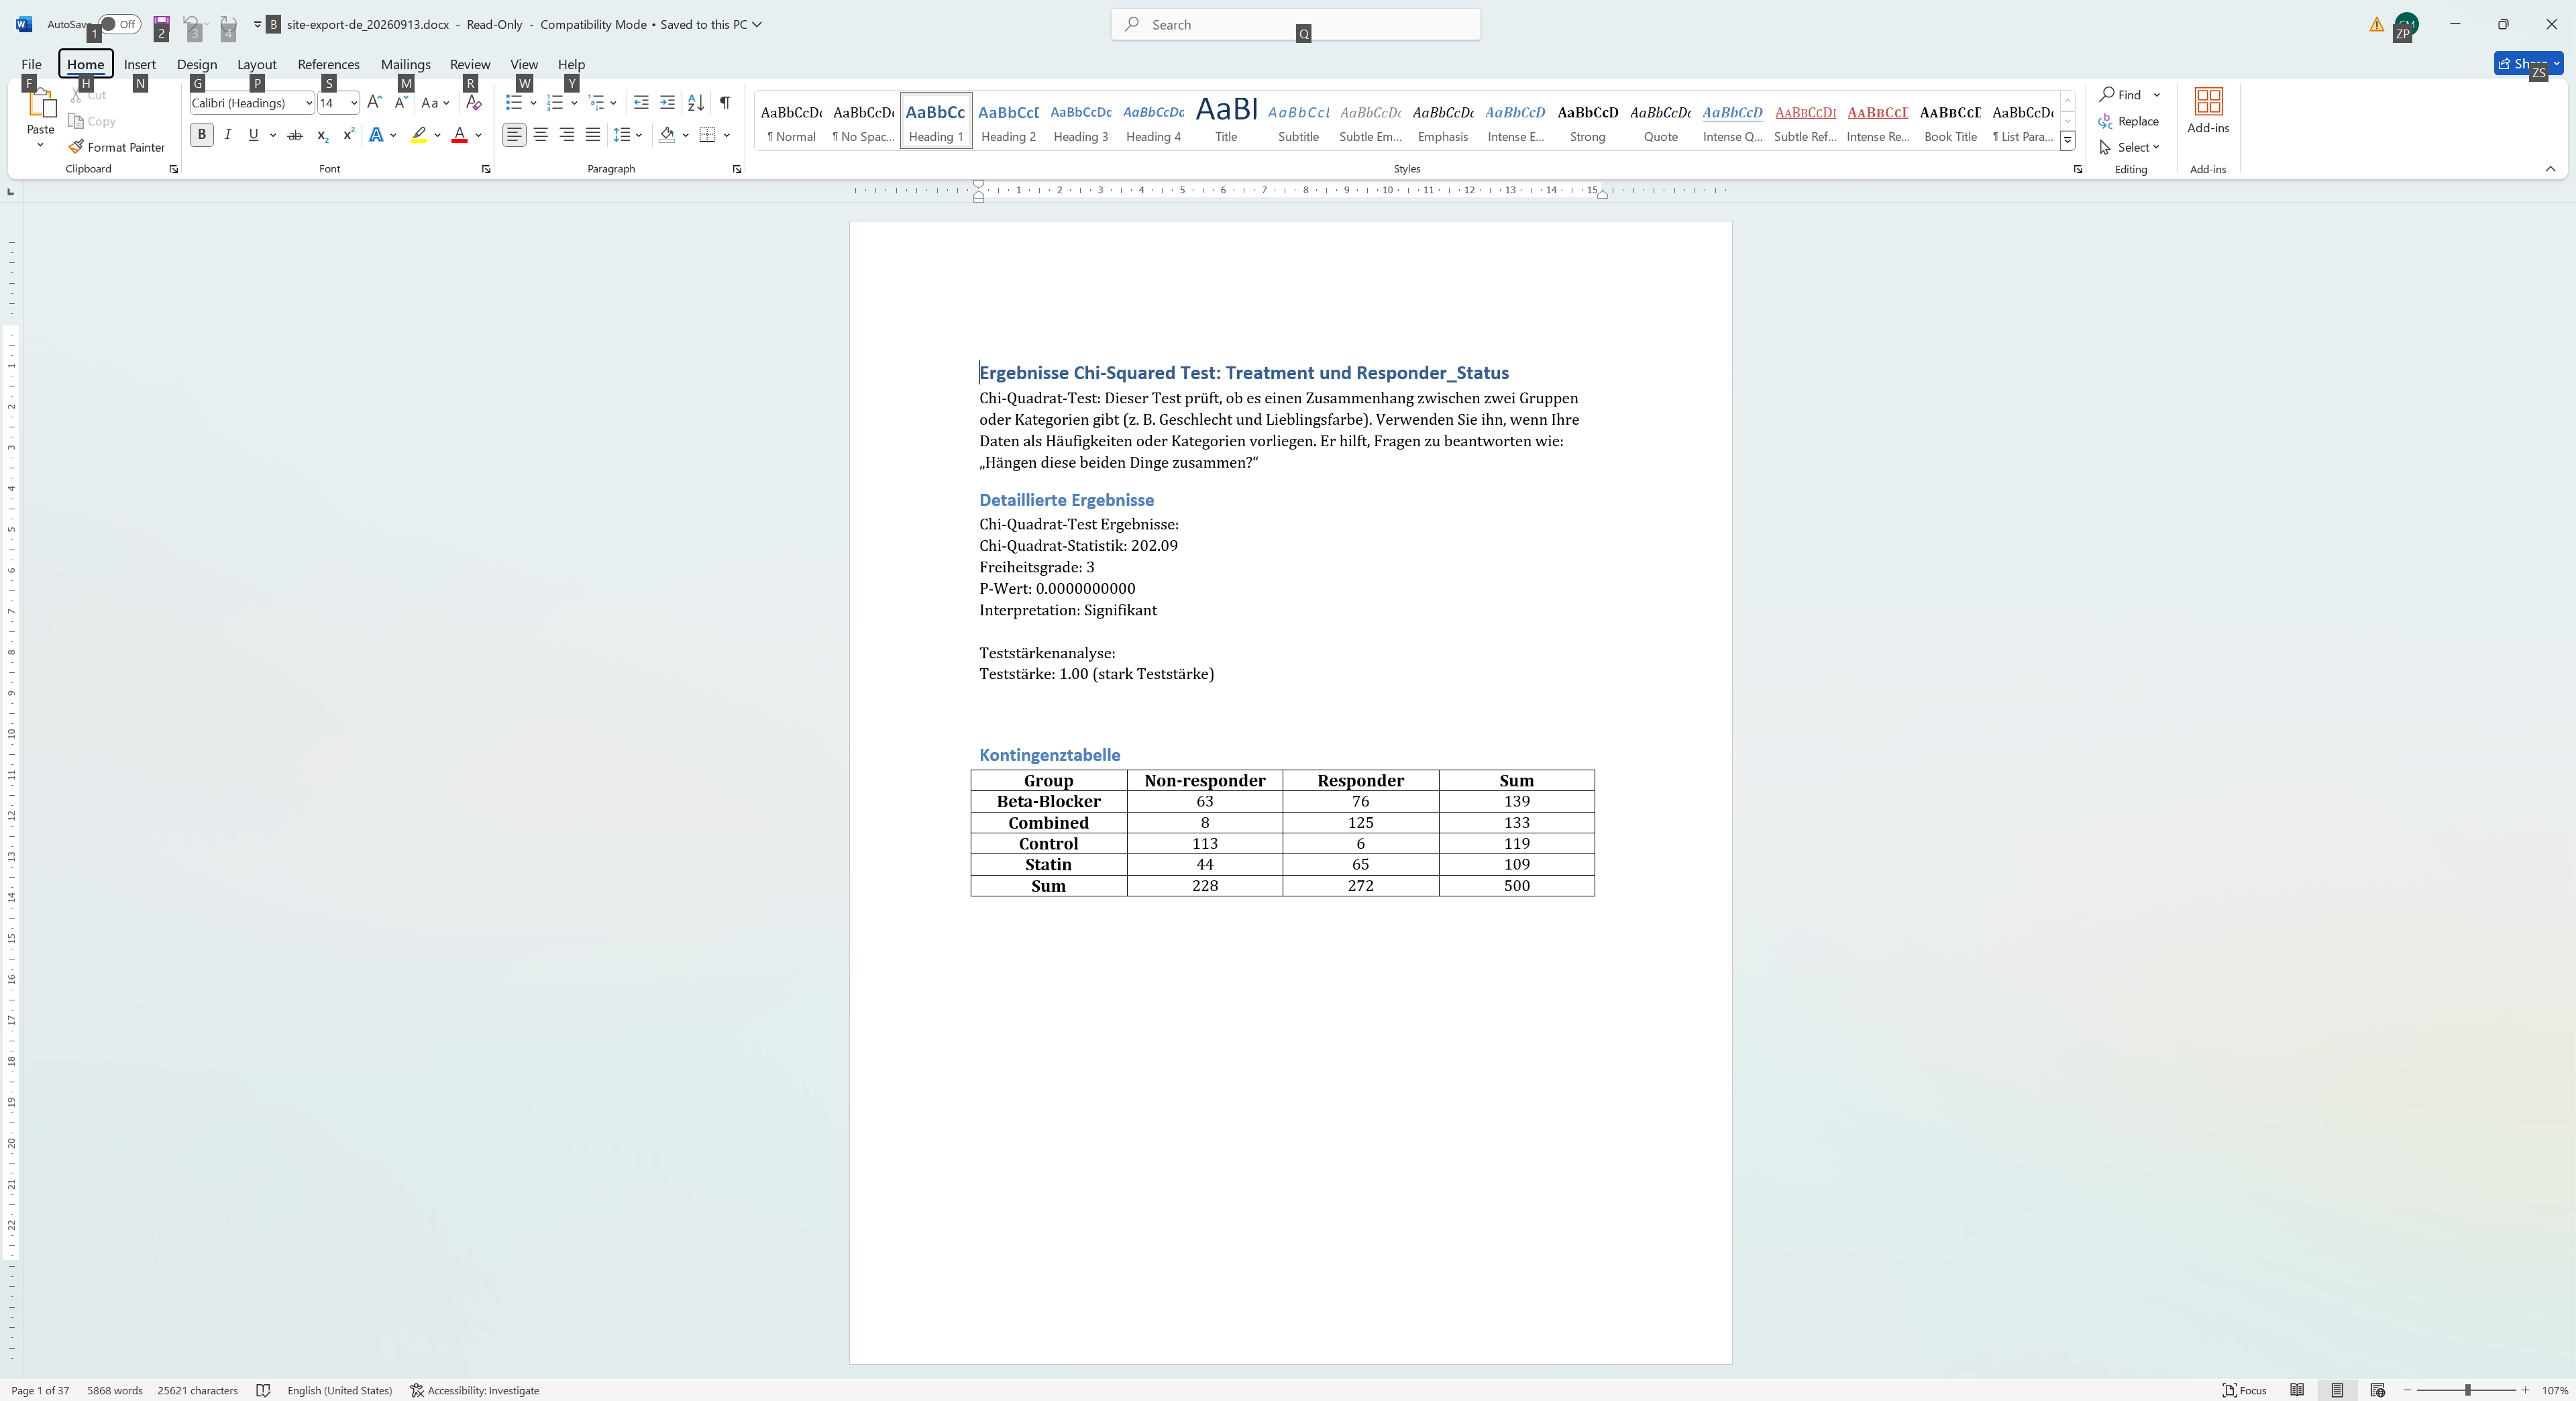Click Accessibility: Investigate status
This screenshot has width=2576, height=1401.
[x=475, y=1390]
